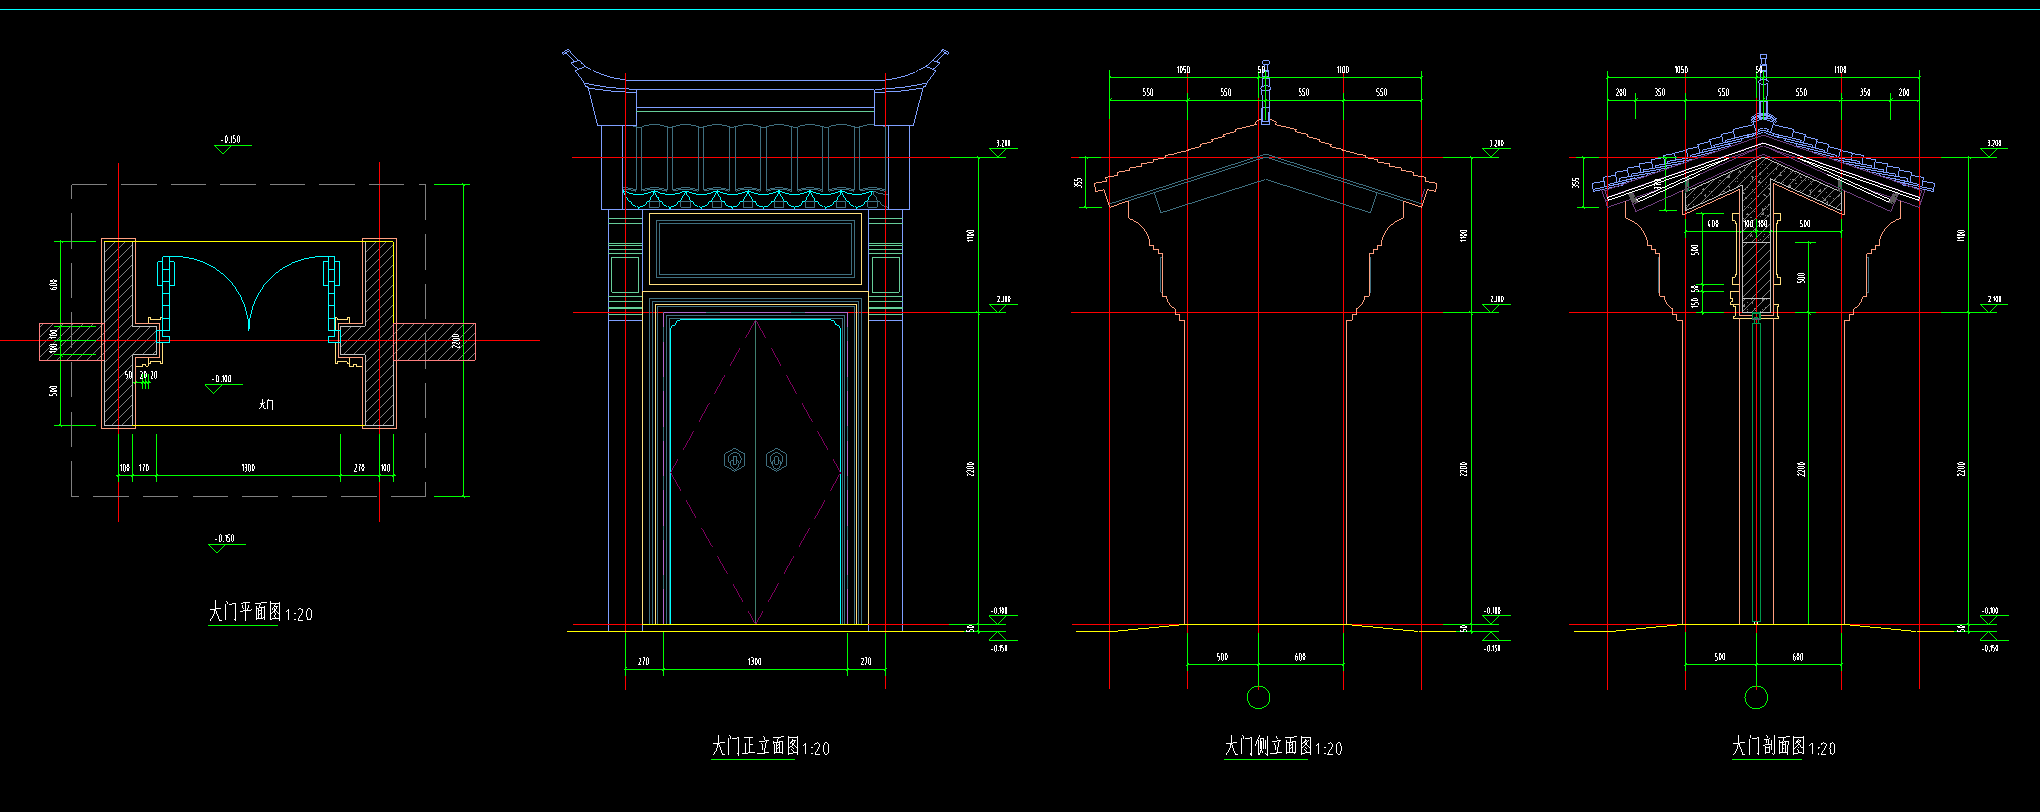Select the 大门剖面图1:20 drawing title

[x=1784, y=746]
